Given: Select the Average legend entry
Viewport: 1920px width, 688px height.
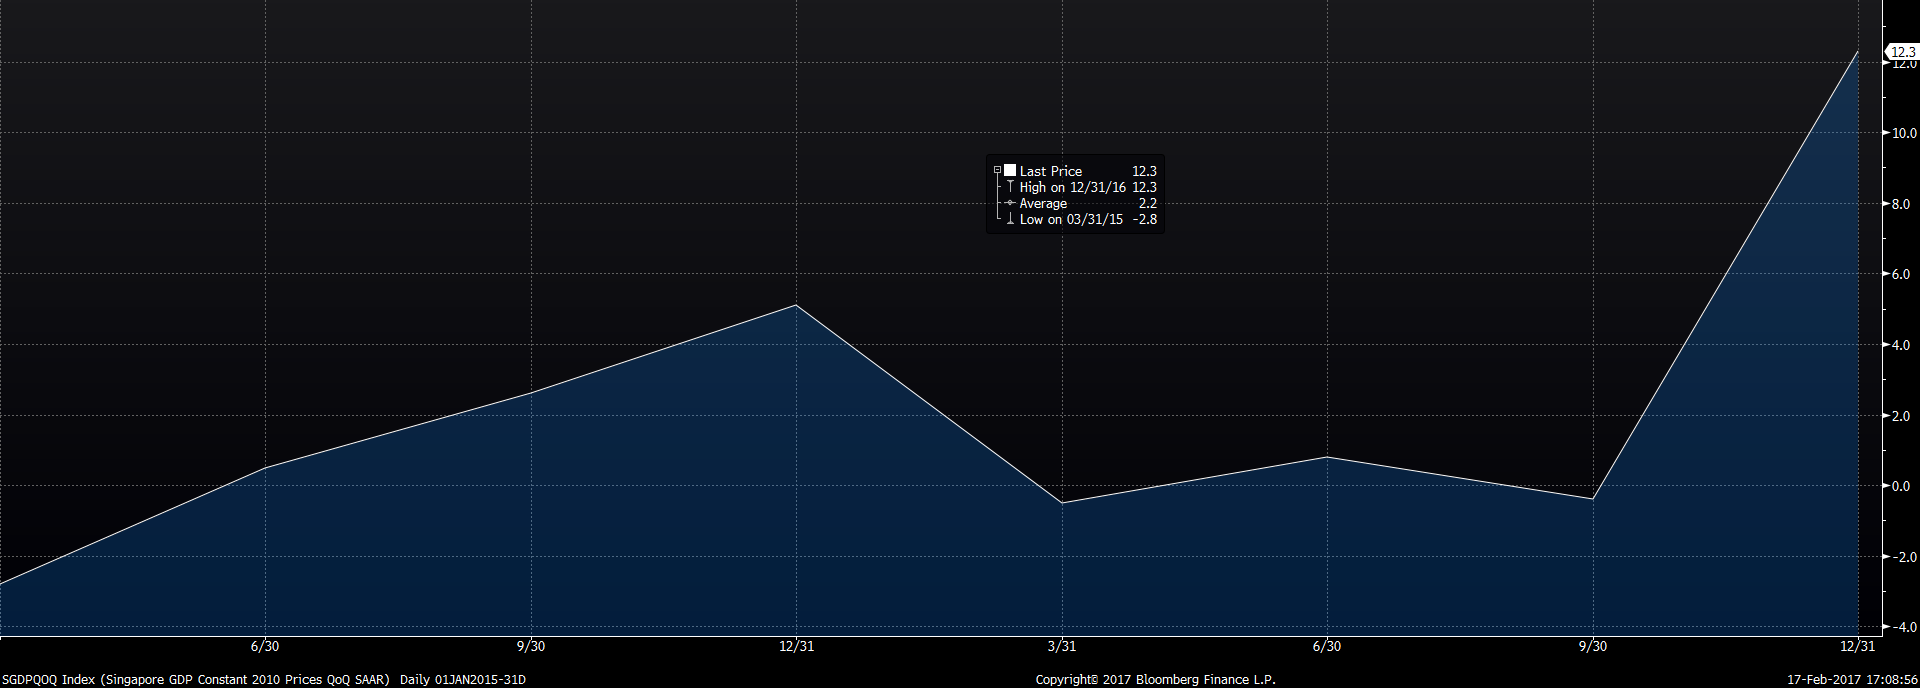Looking at the screenshot, I should [x=1043, y=203].
